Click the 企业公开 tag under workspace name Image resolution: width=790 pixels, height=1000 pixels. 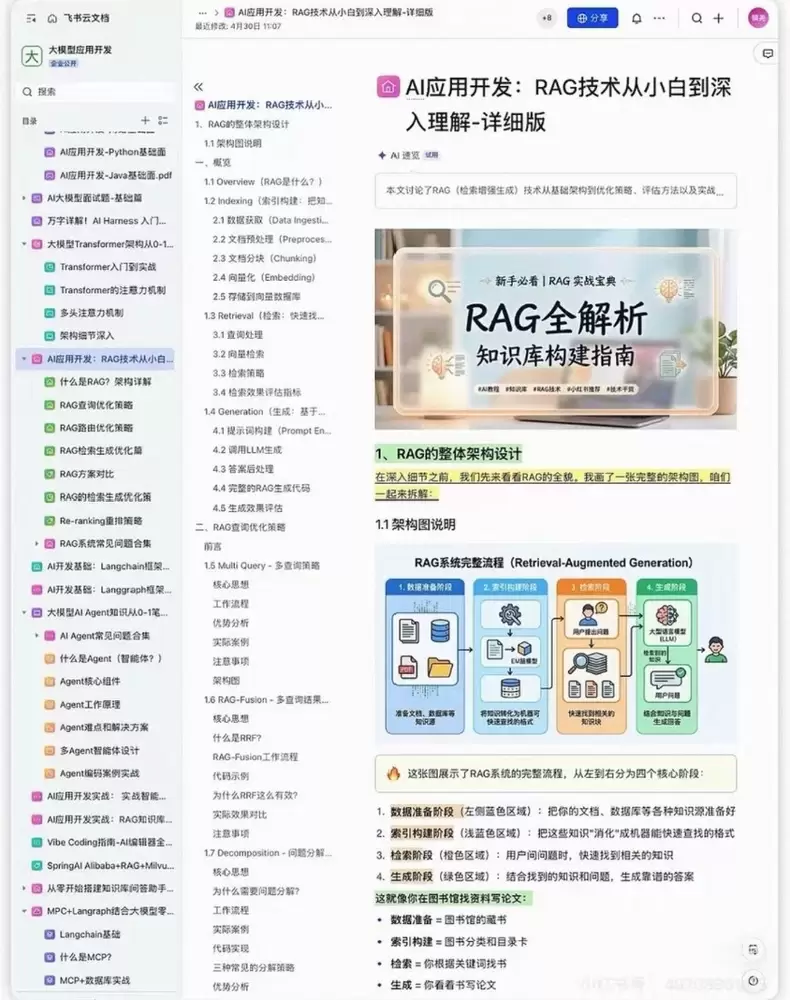pos(63,64)
